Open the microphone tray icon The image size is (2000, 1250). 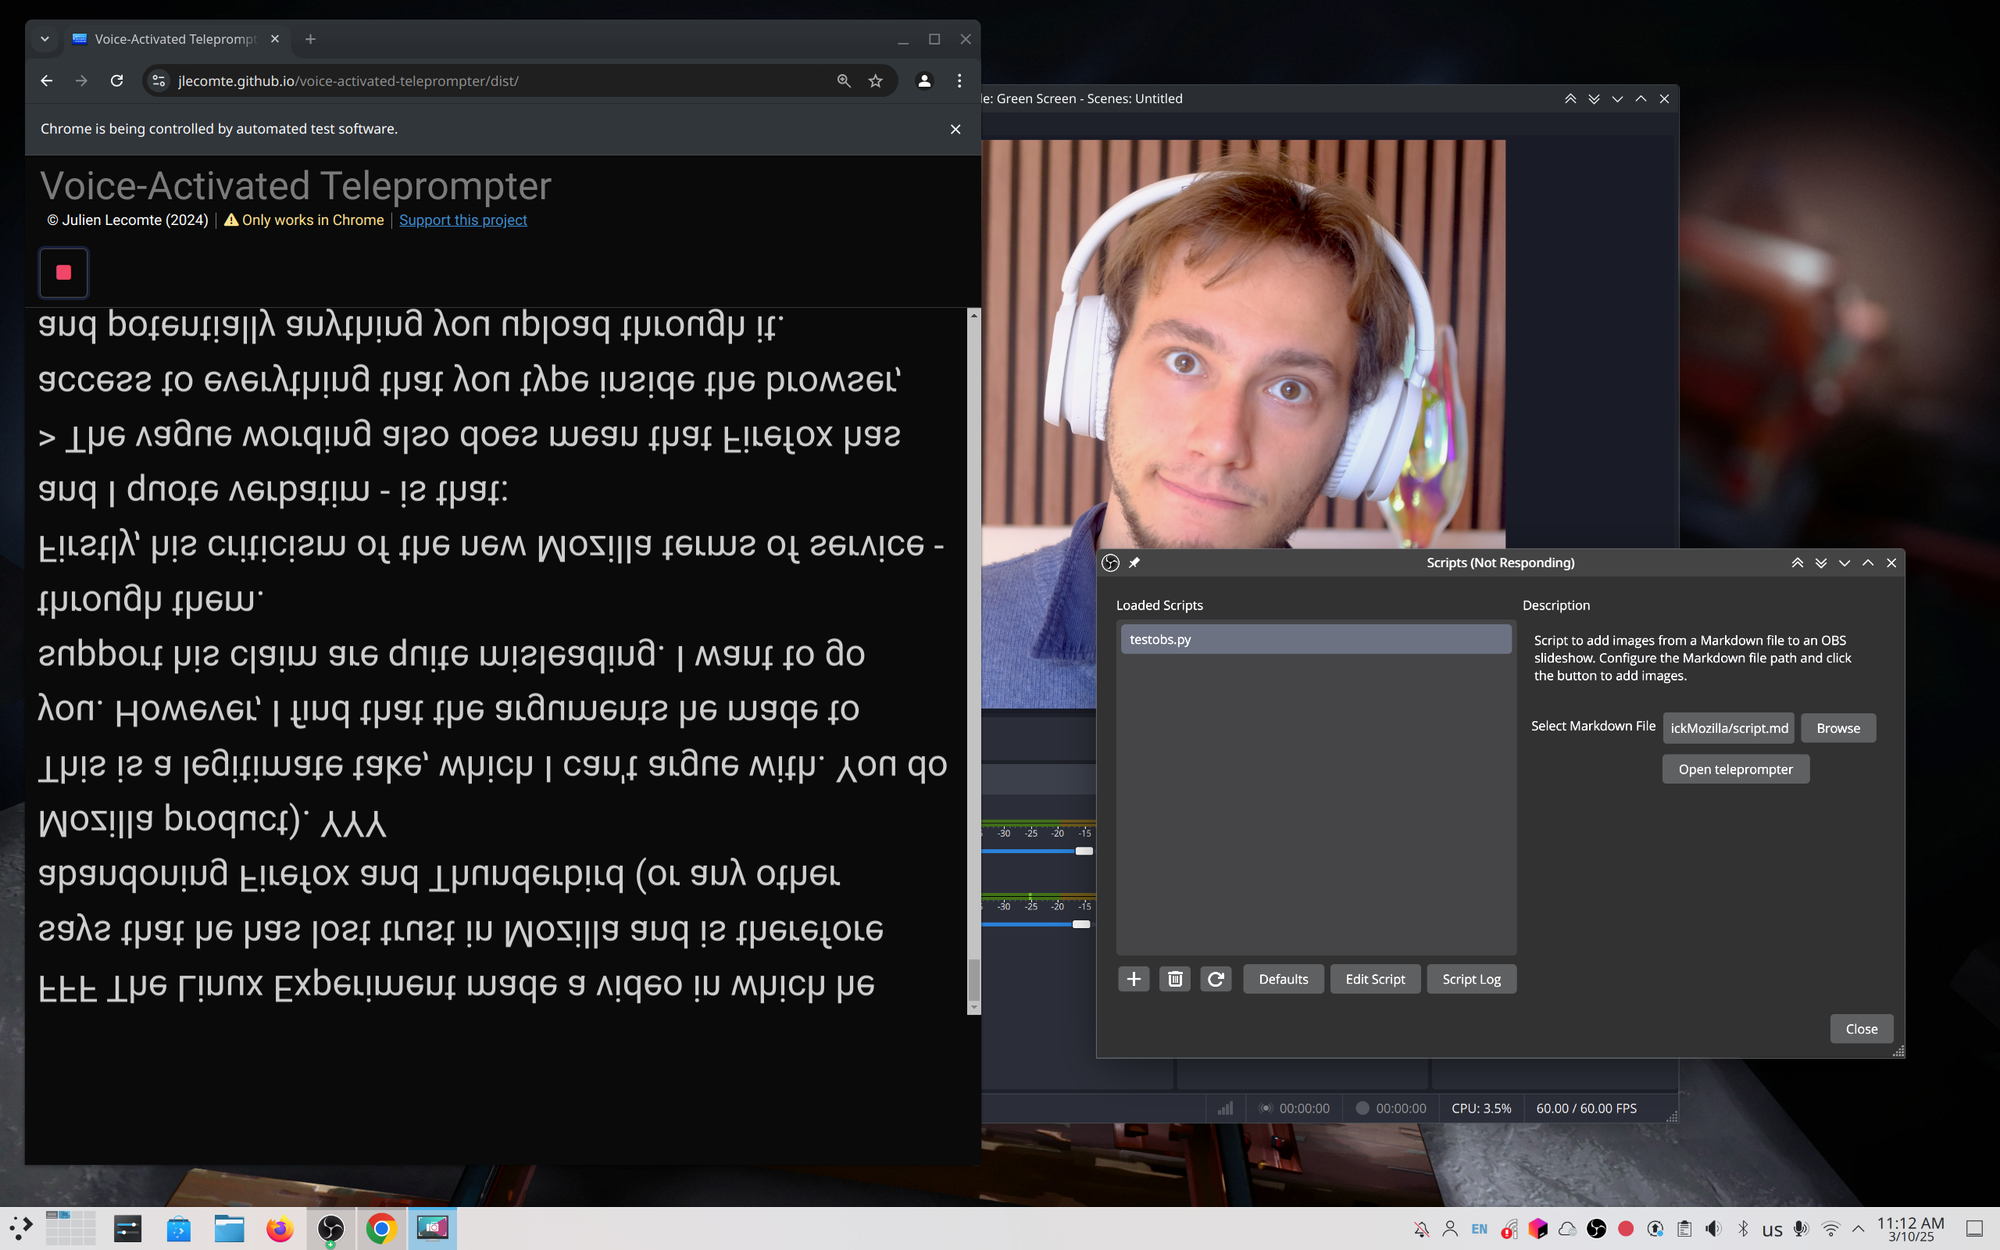click(1801, 1229)
